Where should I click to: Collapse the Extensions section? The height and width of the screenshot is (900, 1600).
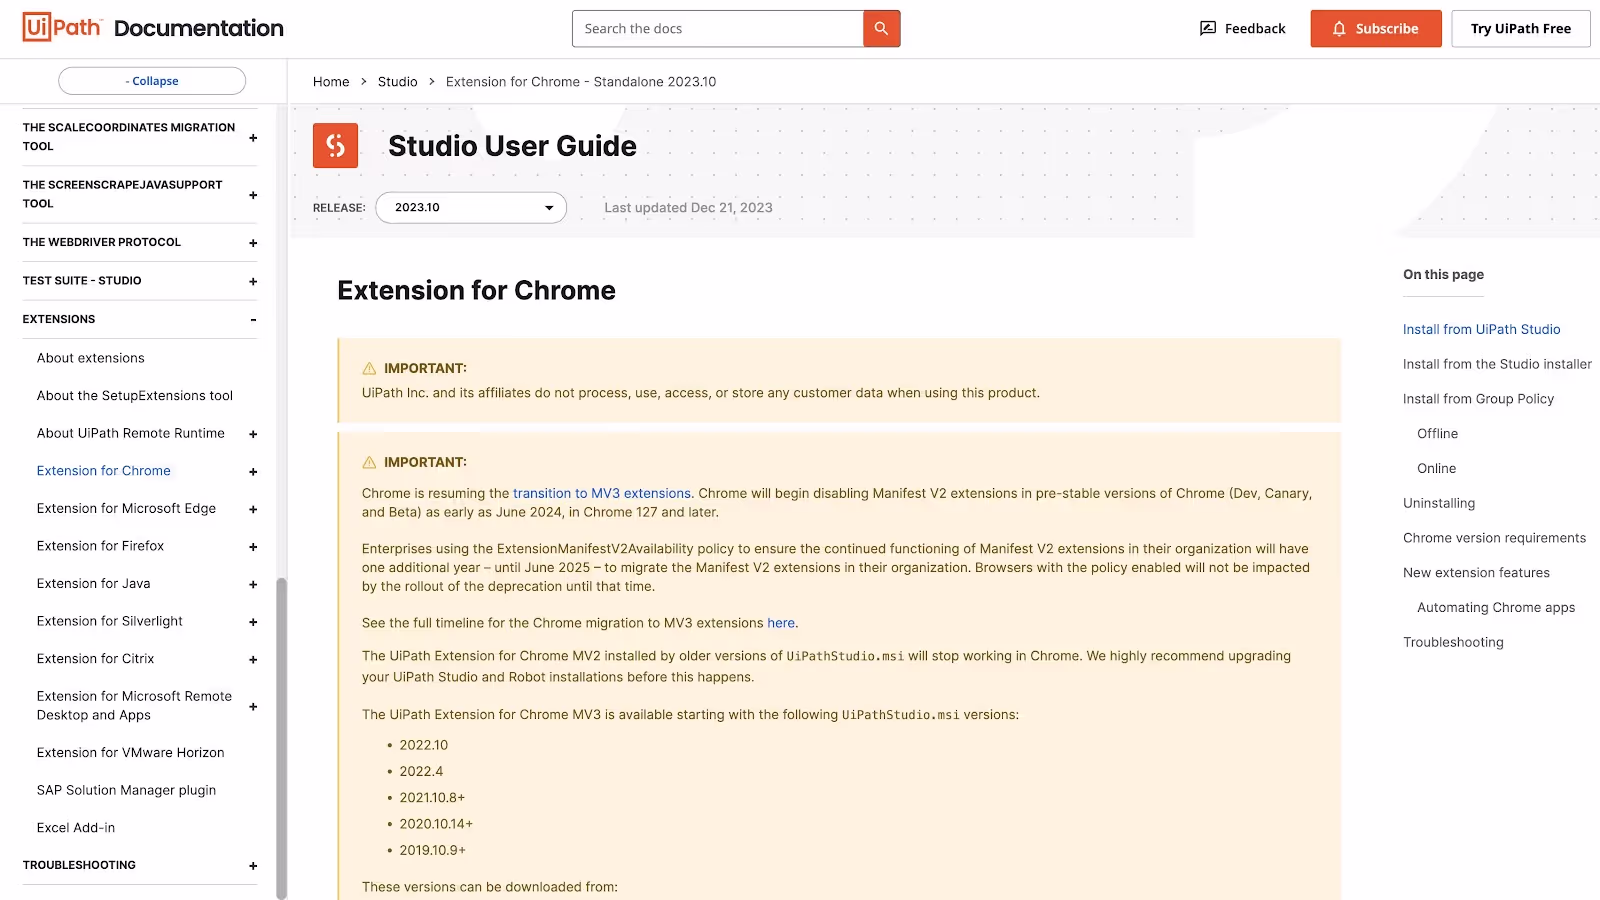point(253,320)
